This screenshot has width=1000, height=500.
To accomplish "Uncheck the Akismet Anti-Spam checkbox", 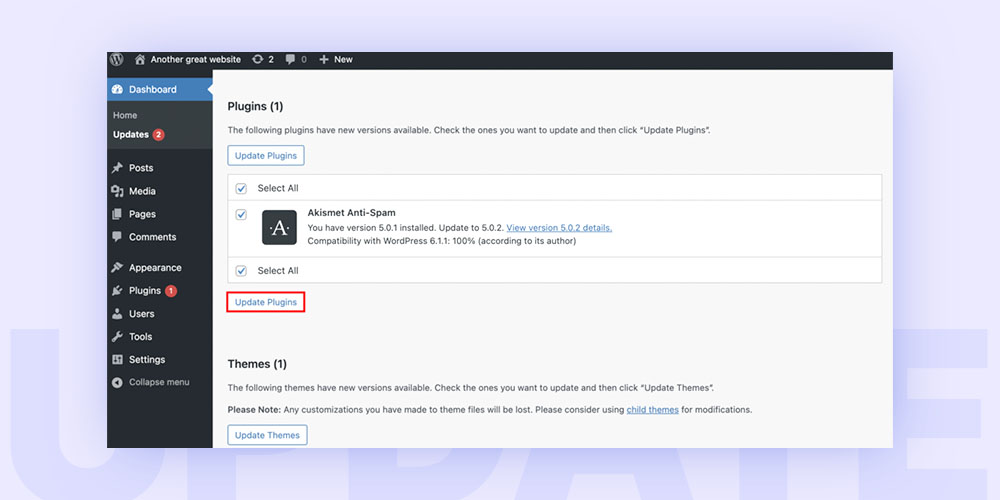I will 241,214.
